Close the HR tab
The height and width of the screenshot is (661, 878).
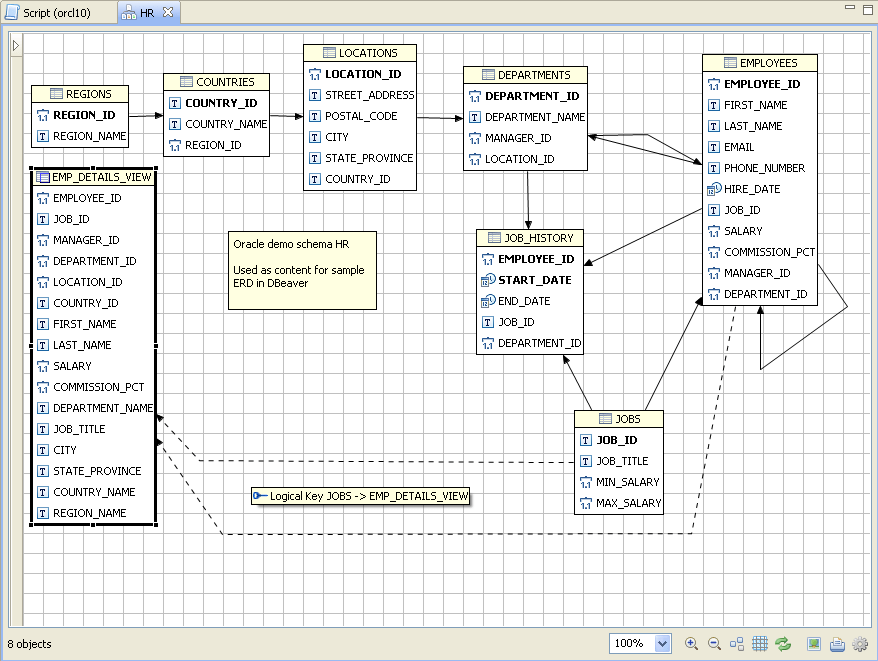click(x=168, y=13)
